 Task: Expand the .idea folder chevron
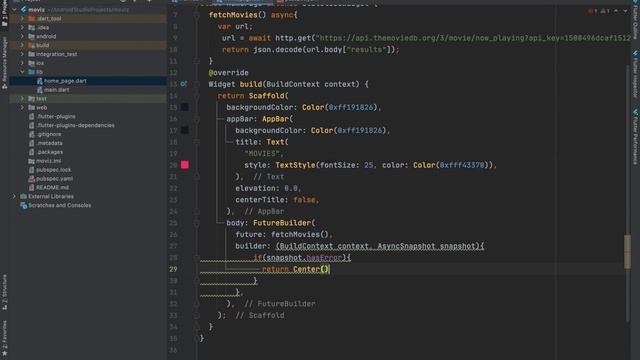tap(22, 27)
